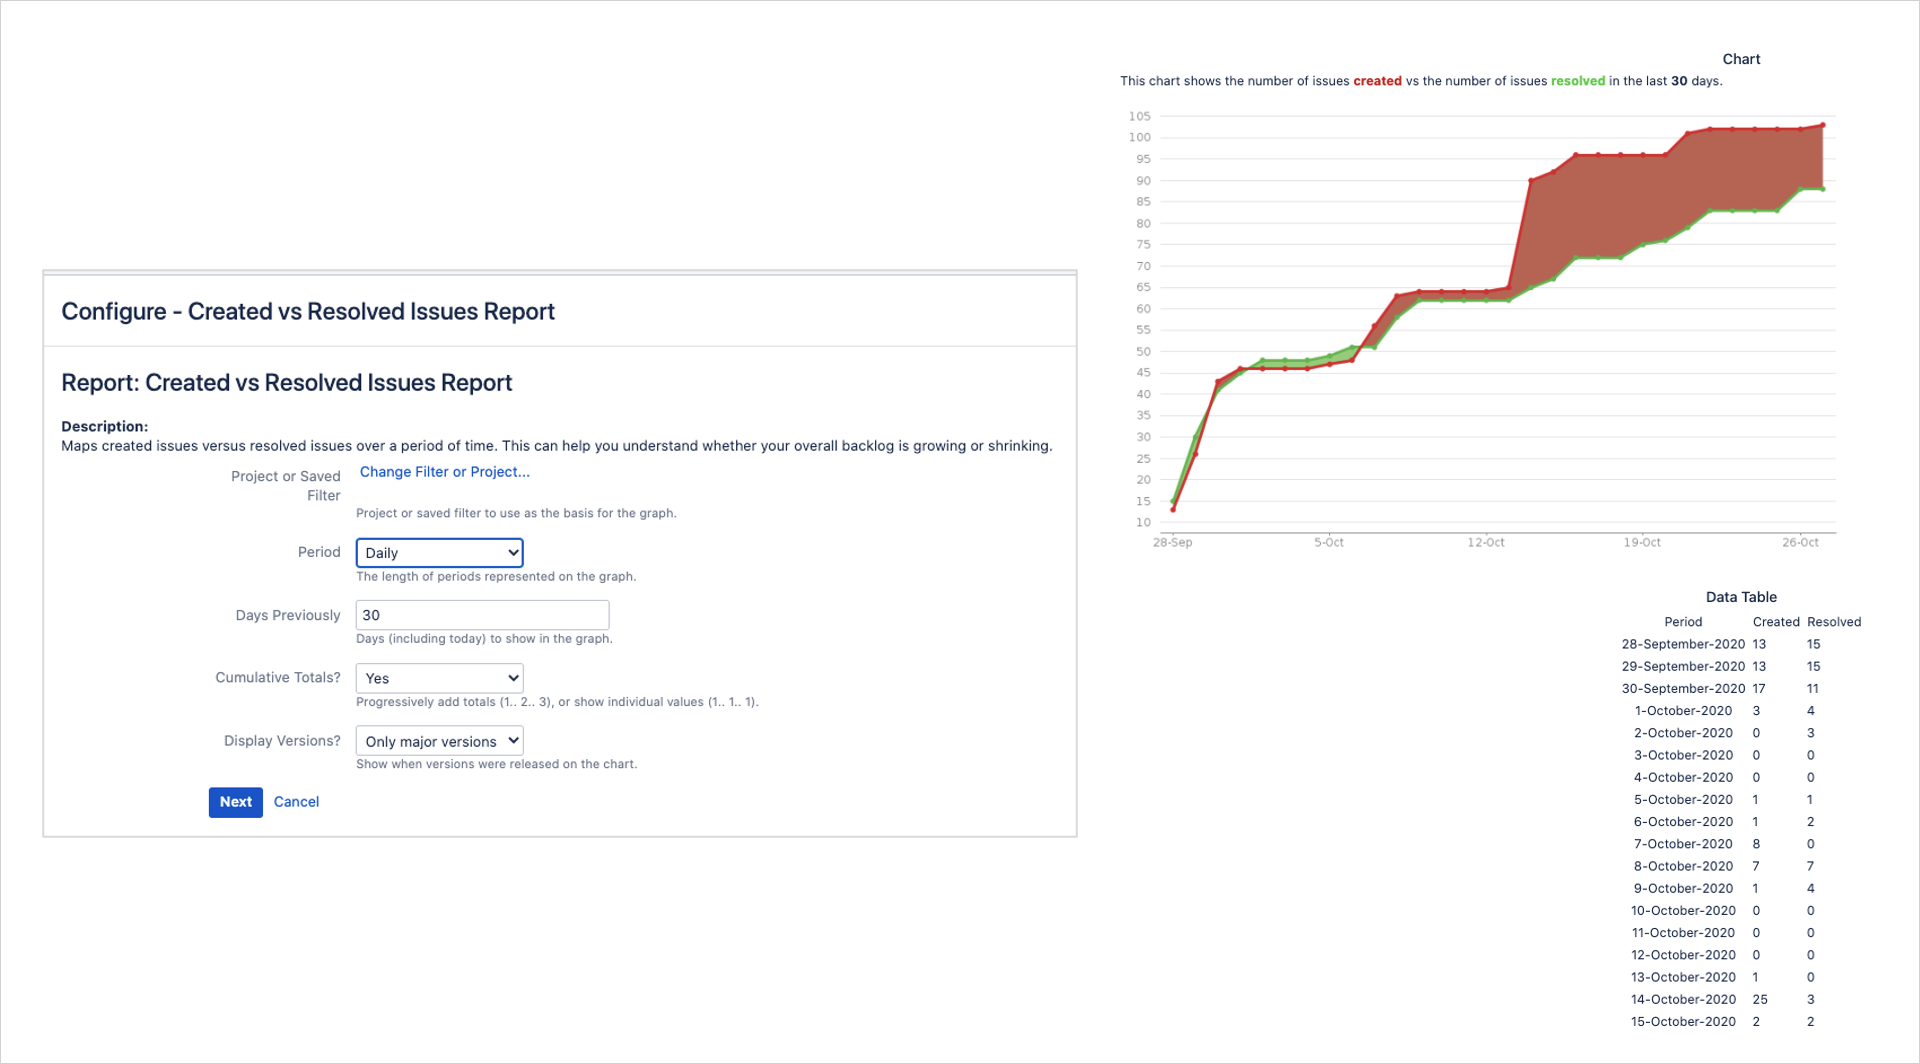Click the Created column header
Image resolution: width=1920 pixels, height=1064 pixels.
tap(1776, 621)
